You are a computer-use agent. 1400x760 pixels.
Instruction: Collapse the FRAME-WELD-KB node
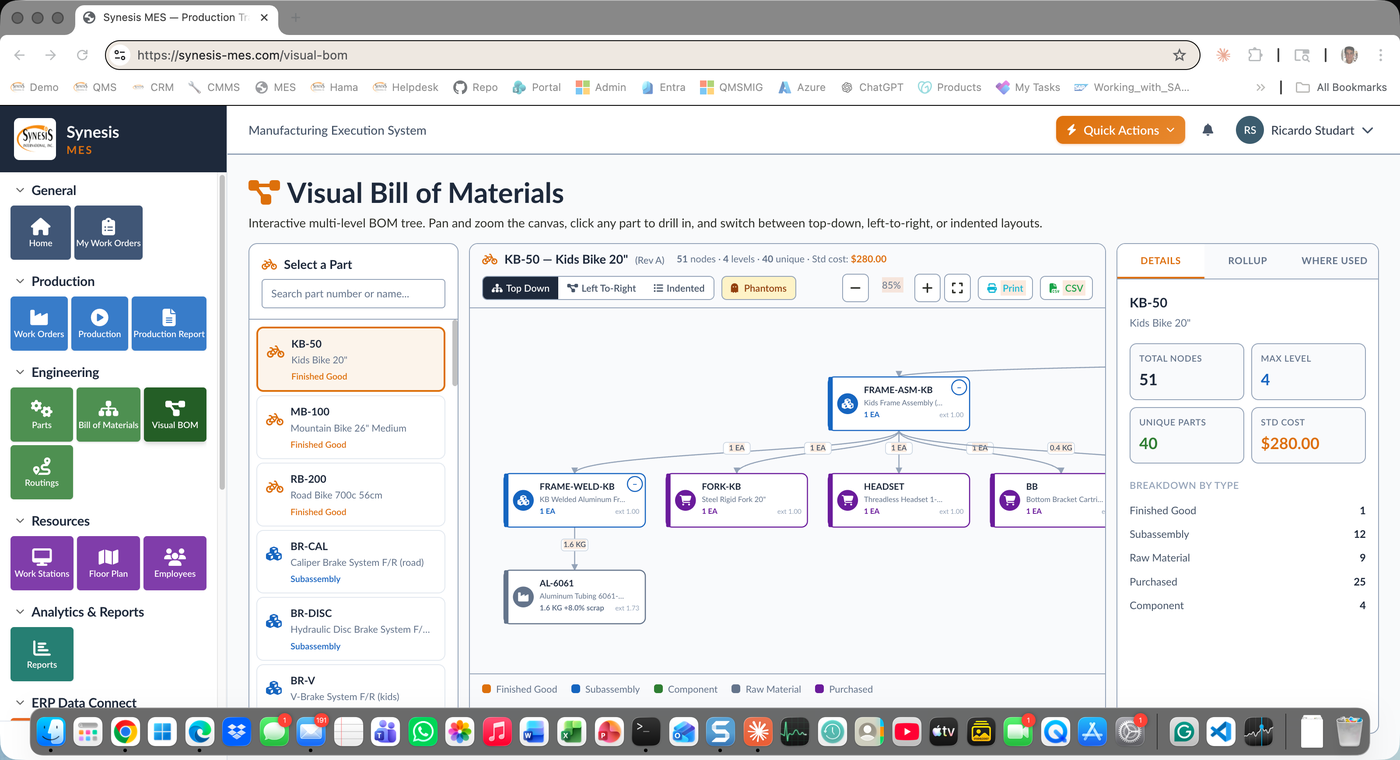point(634,484)
